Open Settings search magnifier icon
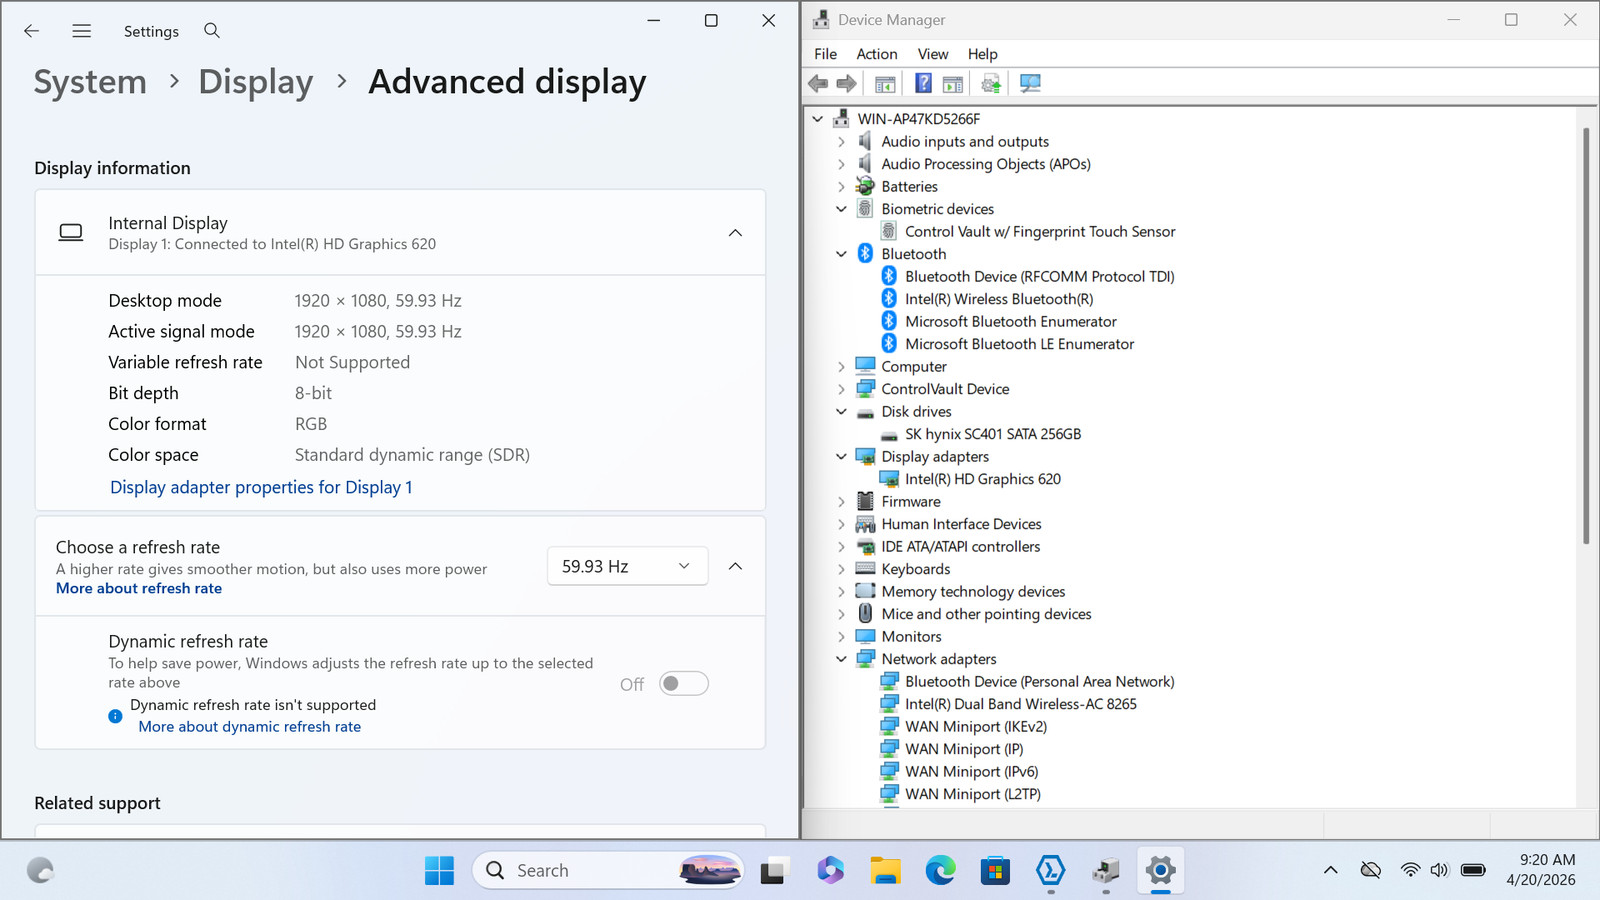This screenshot has height=900, width=1600. point(212,31)
